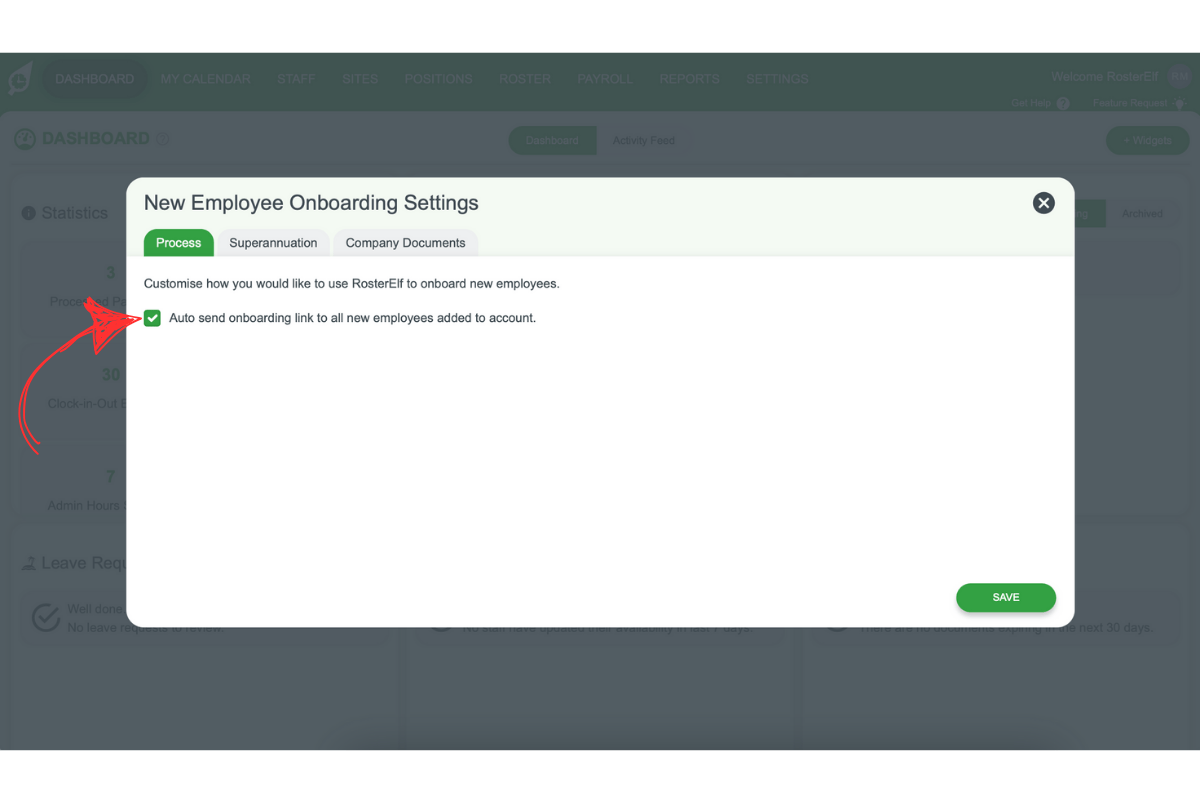Switch to Activity Feed view
Viewport: 1200px width, 800px height.
pos(643,140)
